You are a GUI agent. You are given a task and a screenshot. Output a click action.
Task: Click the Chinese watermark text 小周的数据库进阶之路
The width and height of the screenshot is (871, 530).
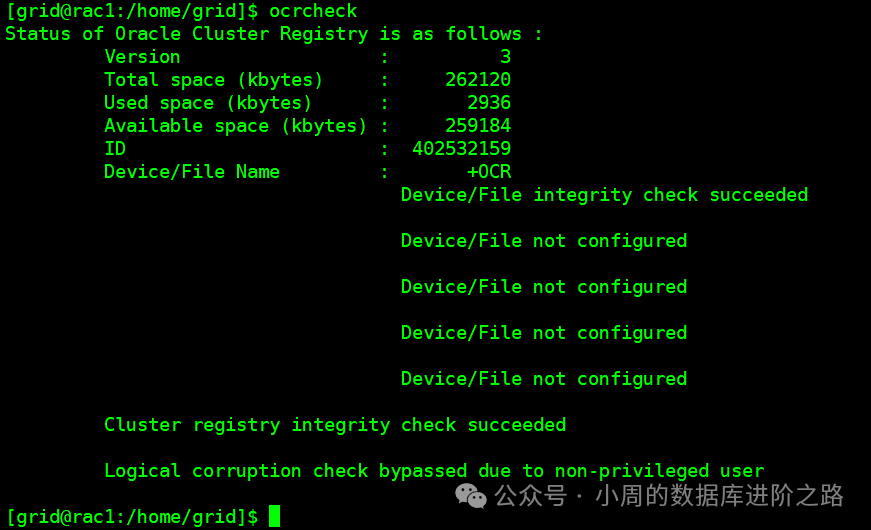pos(720,495)
